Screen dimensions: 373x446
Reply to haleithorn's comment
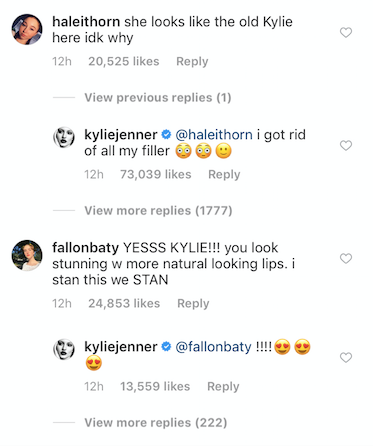point(192,62)
